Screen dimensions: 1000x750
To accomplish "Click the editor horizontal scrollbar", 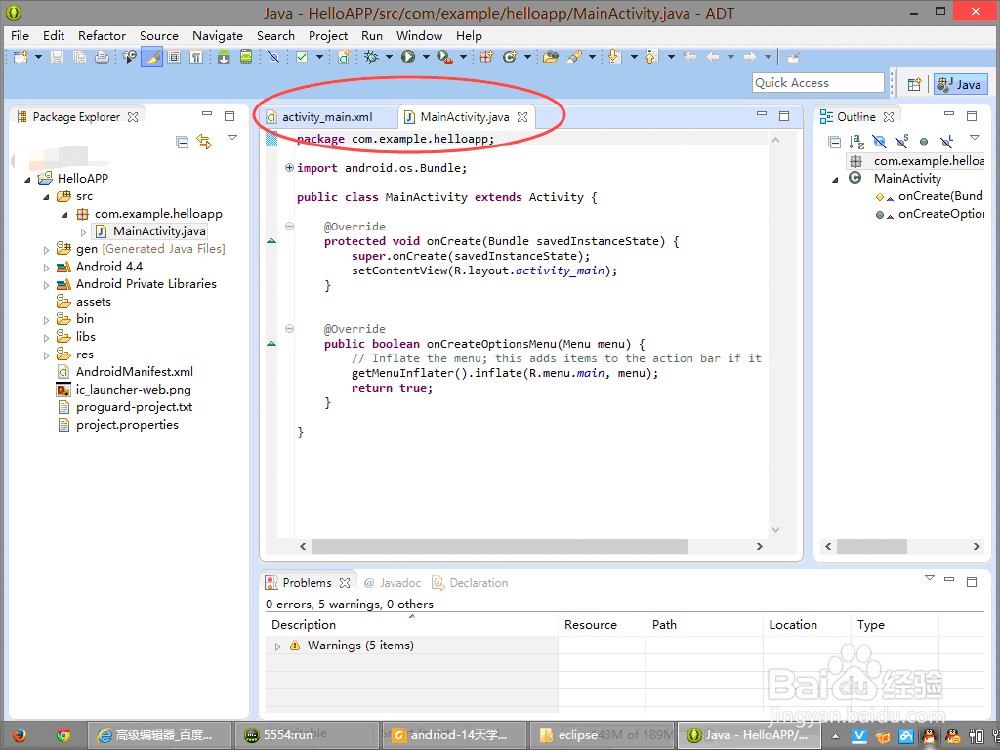I will pos(499,547).
